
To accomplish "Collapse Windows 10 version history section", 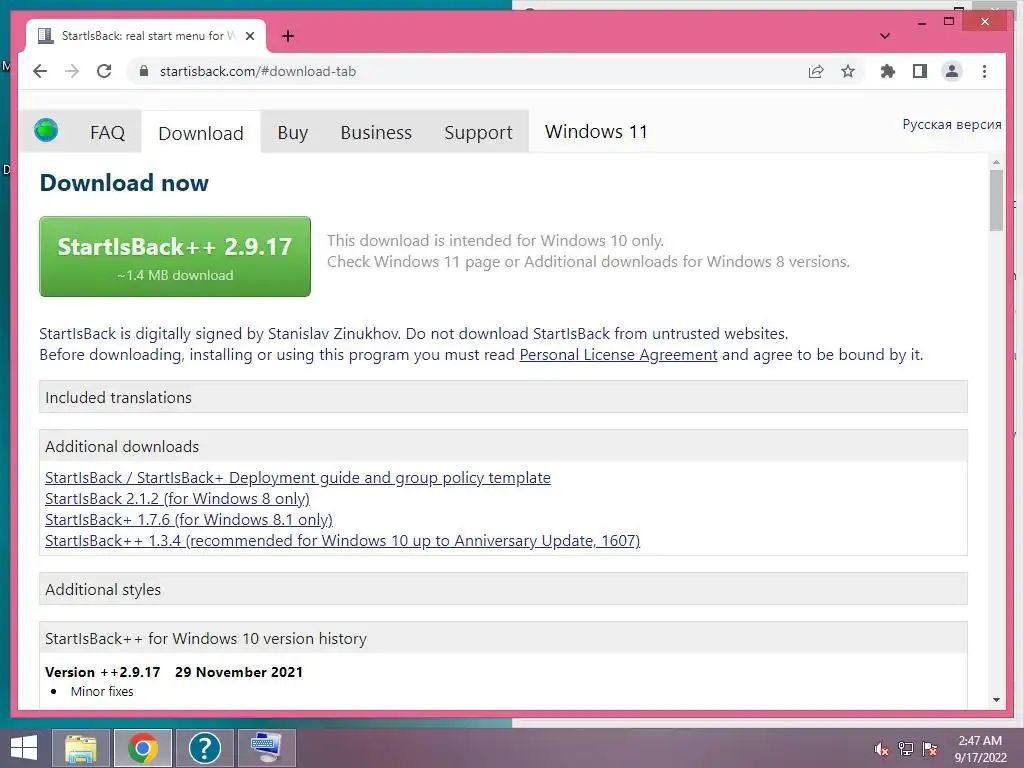I will pyautogui.click(x=503, y=638).
